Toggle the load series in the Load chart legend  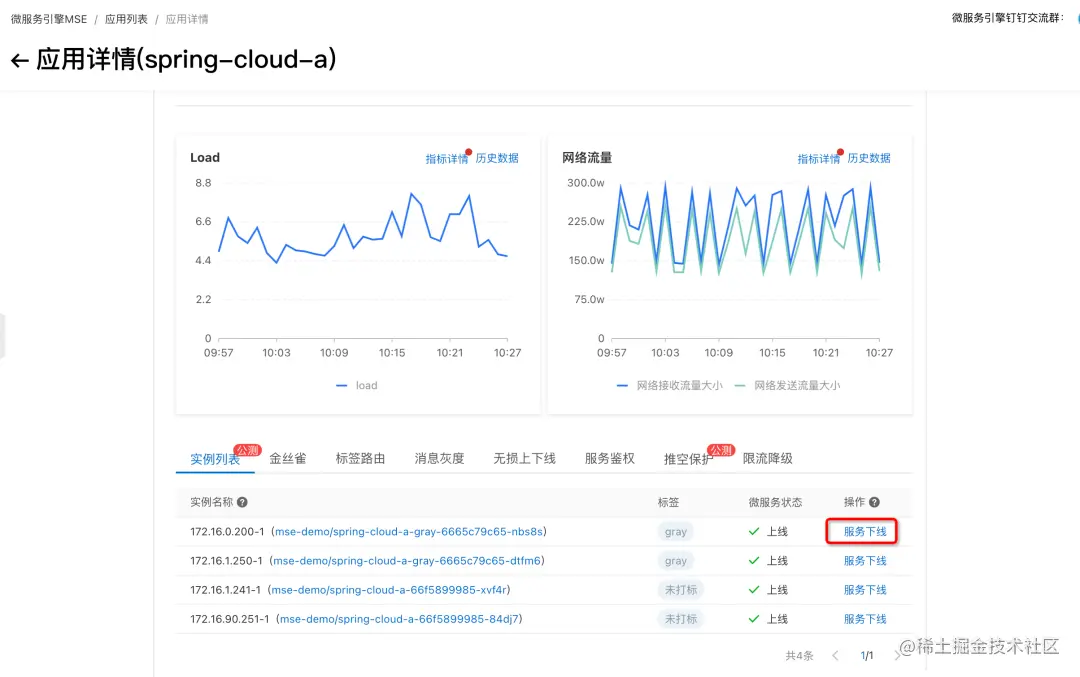(x=357, y=386)
